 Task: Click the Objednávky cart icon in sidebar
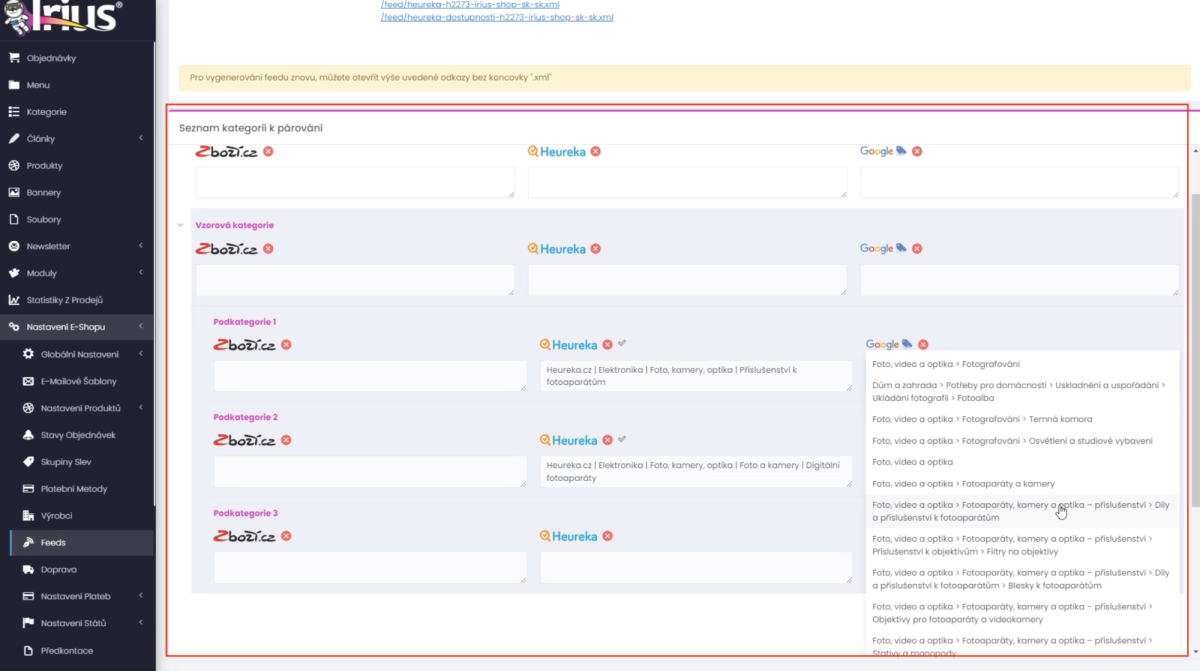(x=14, y=58)
